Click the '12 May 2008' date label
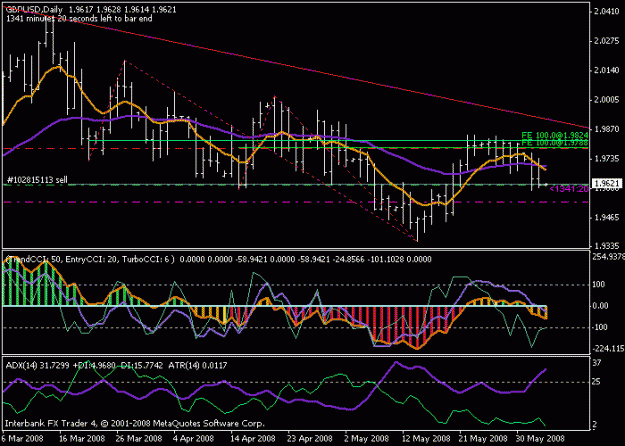The height and width of the screenshot is (446, 625). coord(426,439)
